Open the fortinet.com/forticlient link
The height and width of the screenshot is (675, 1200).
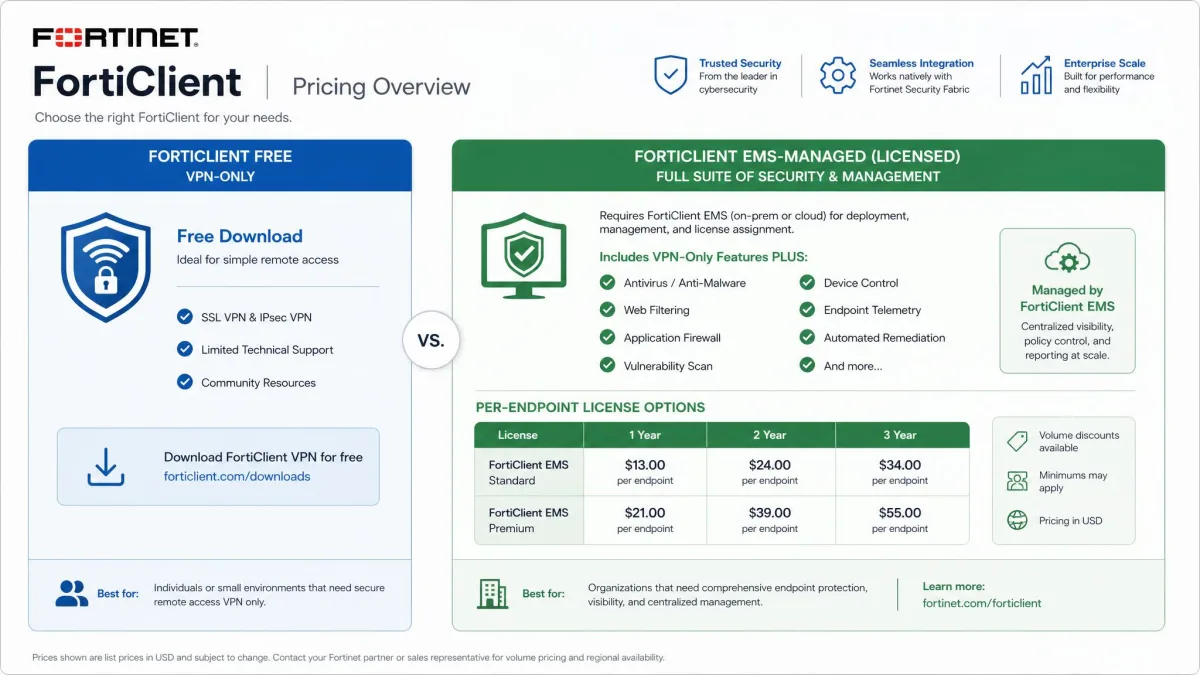(x=982, y=603)
